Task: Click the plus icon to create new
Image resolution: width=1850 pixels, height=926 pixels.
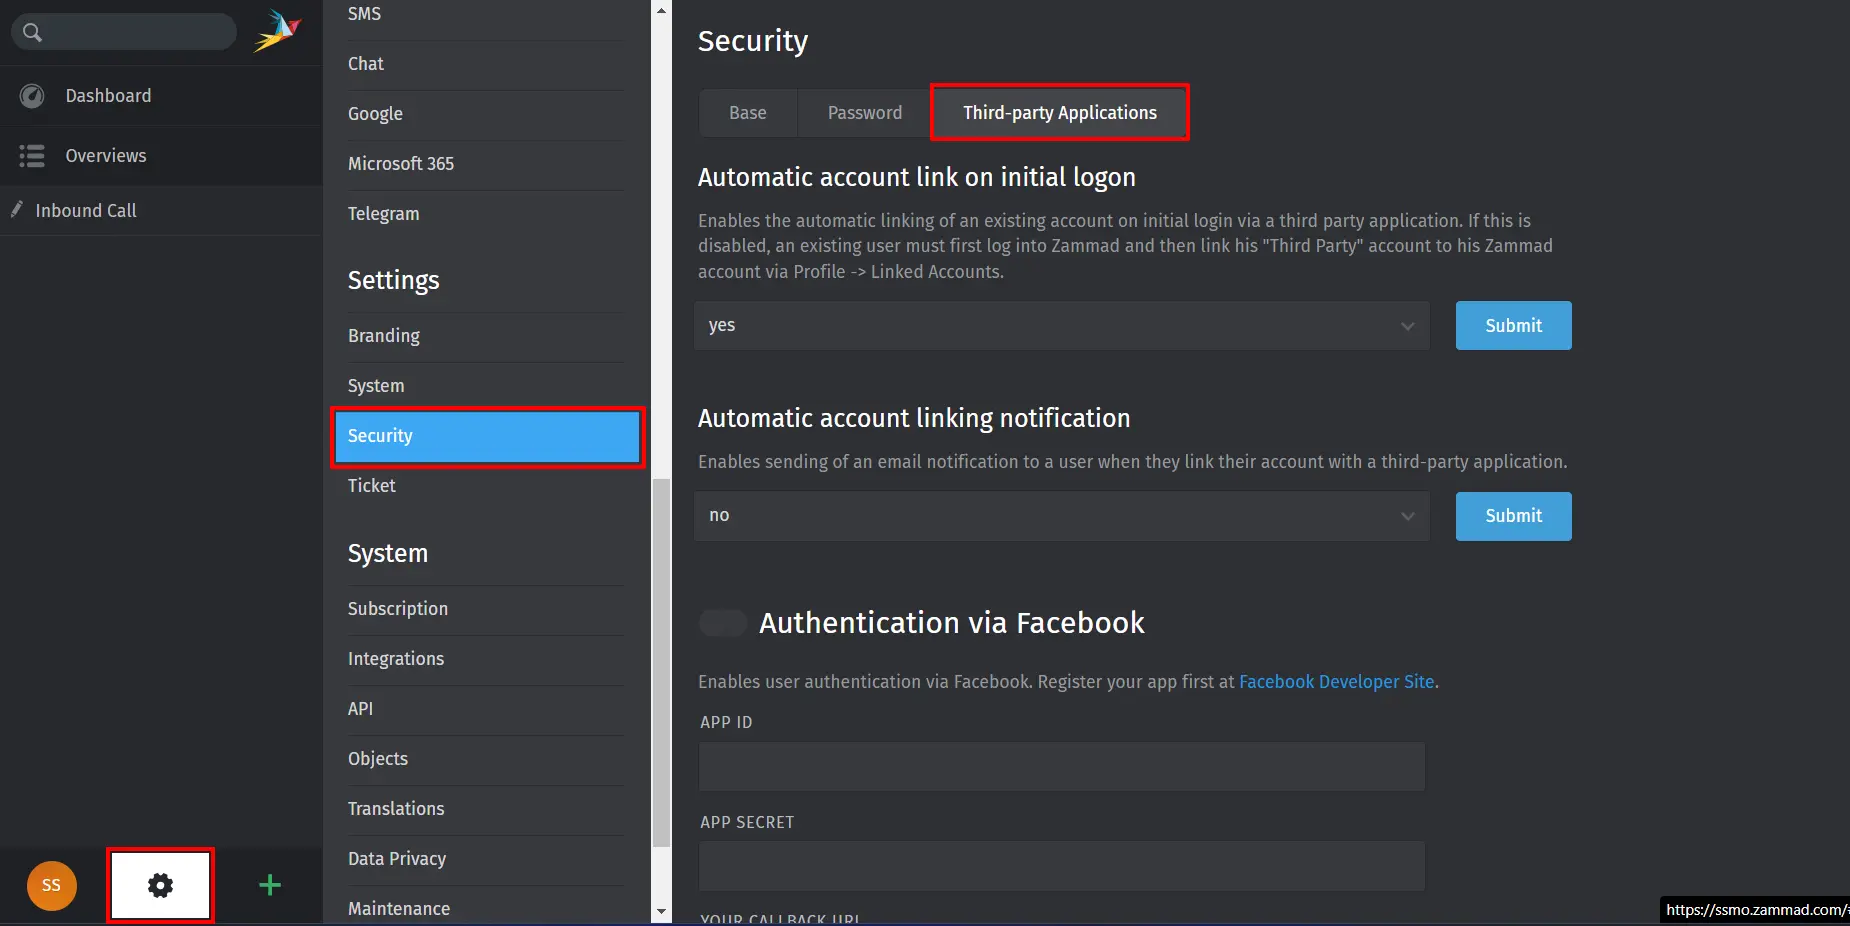Action: [268, 885]
